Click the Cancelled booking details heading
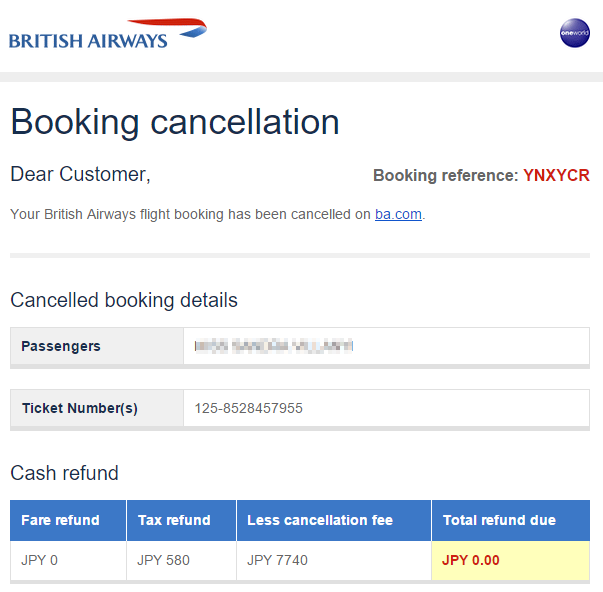This screenshot has width=603, height=592. [124, 300]
